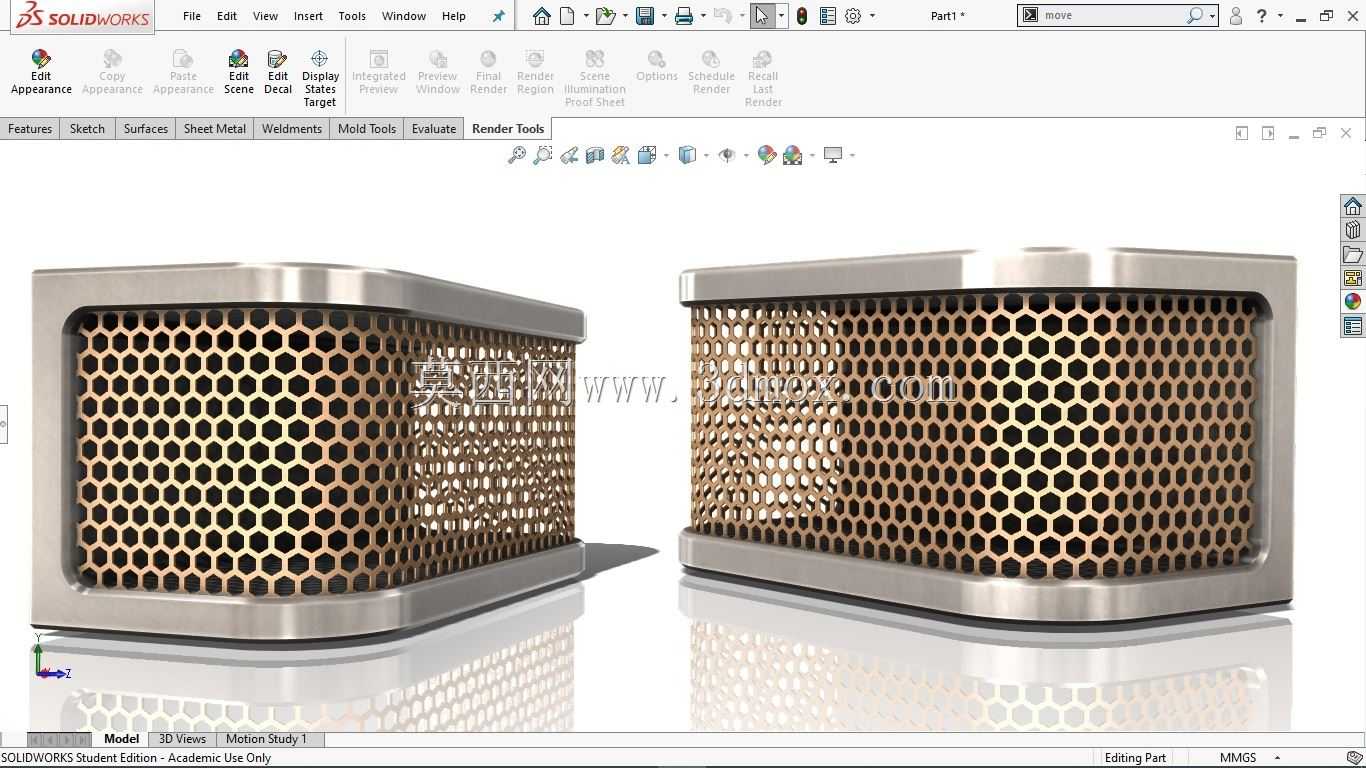This screenshot has height=768, width=1366.
Task: Click the Edit Scene icon
Action: pyautogui.click(x=238, y=72)
